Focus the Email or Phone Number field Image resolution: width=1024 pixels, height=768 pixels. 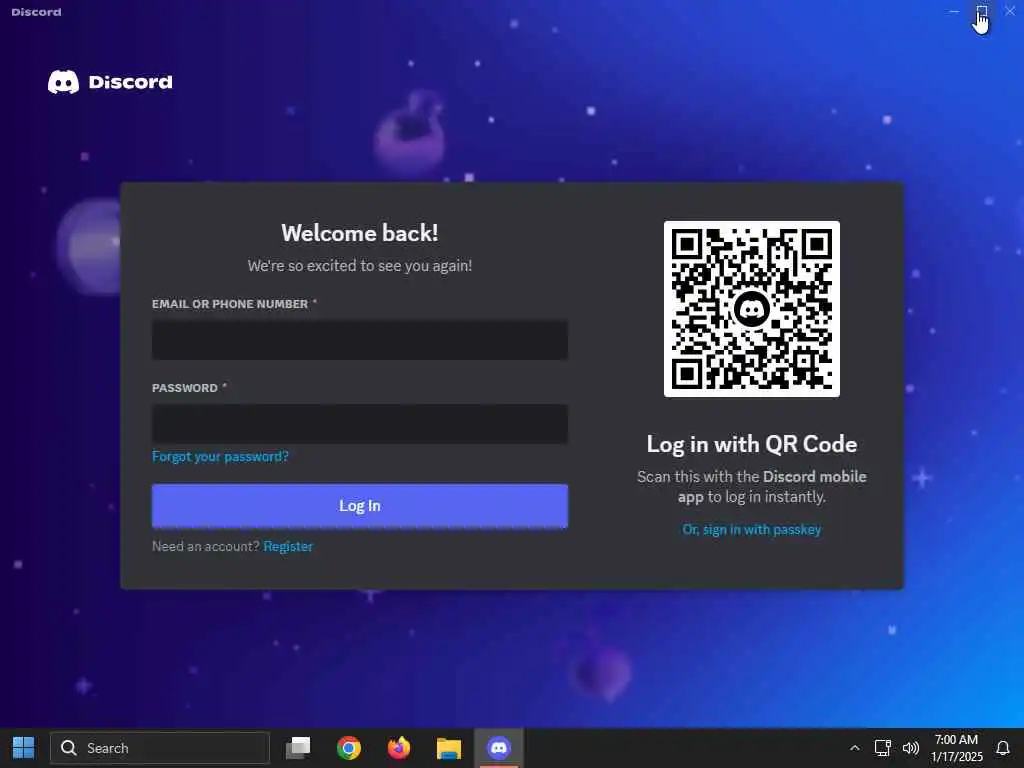360,340
